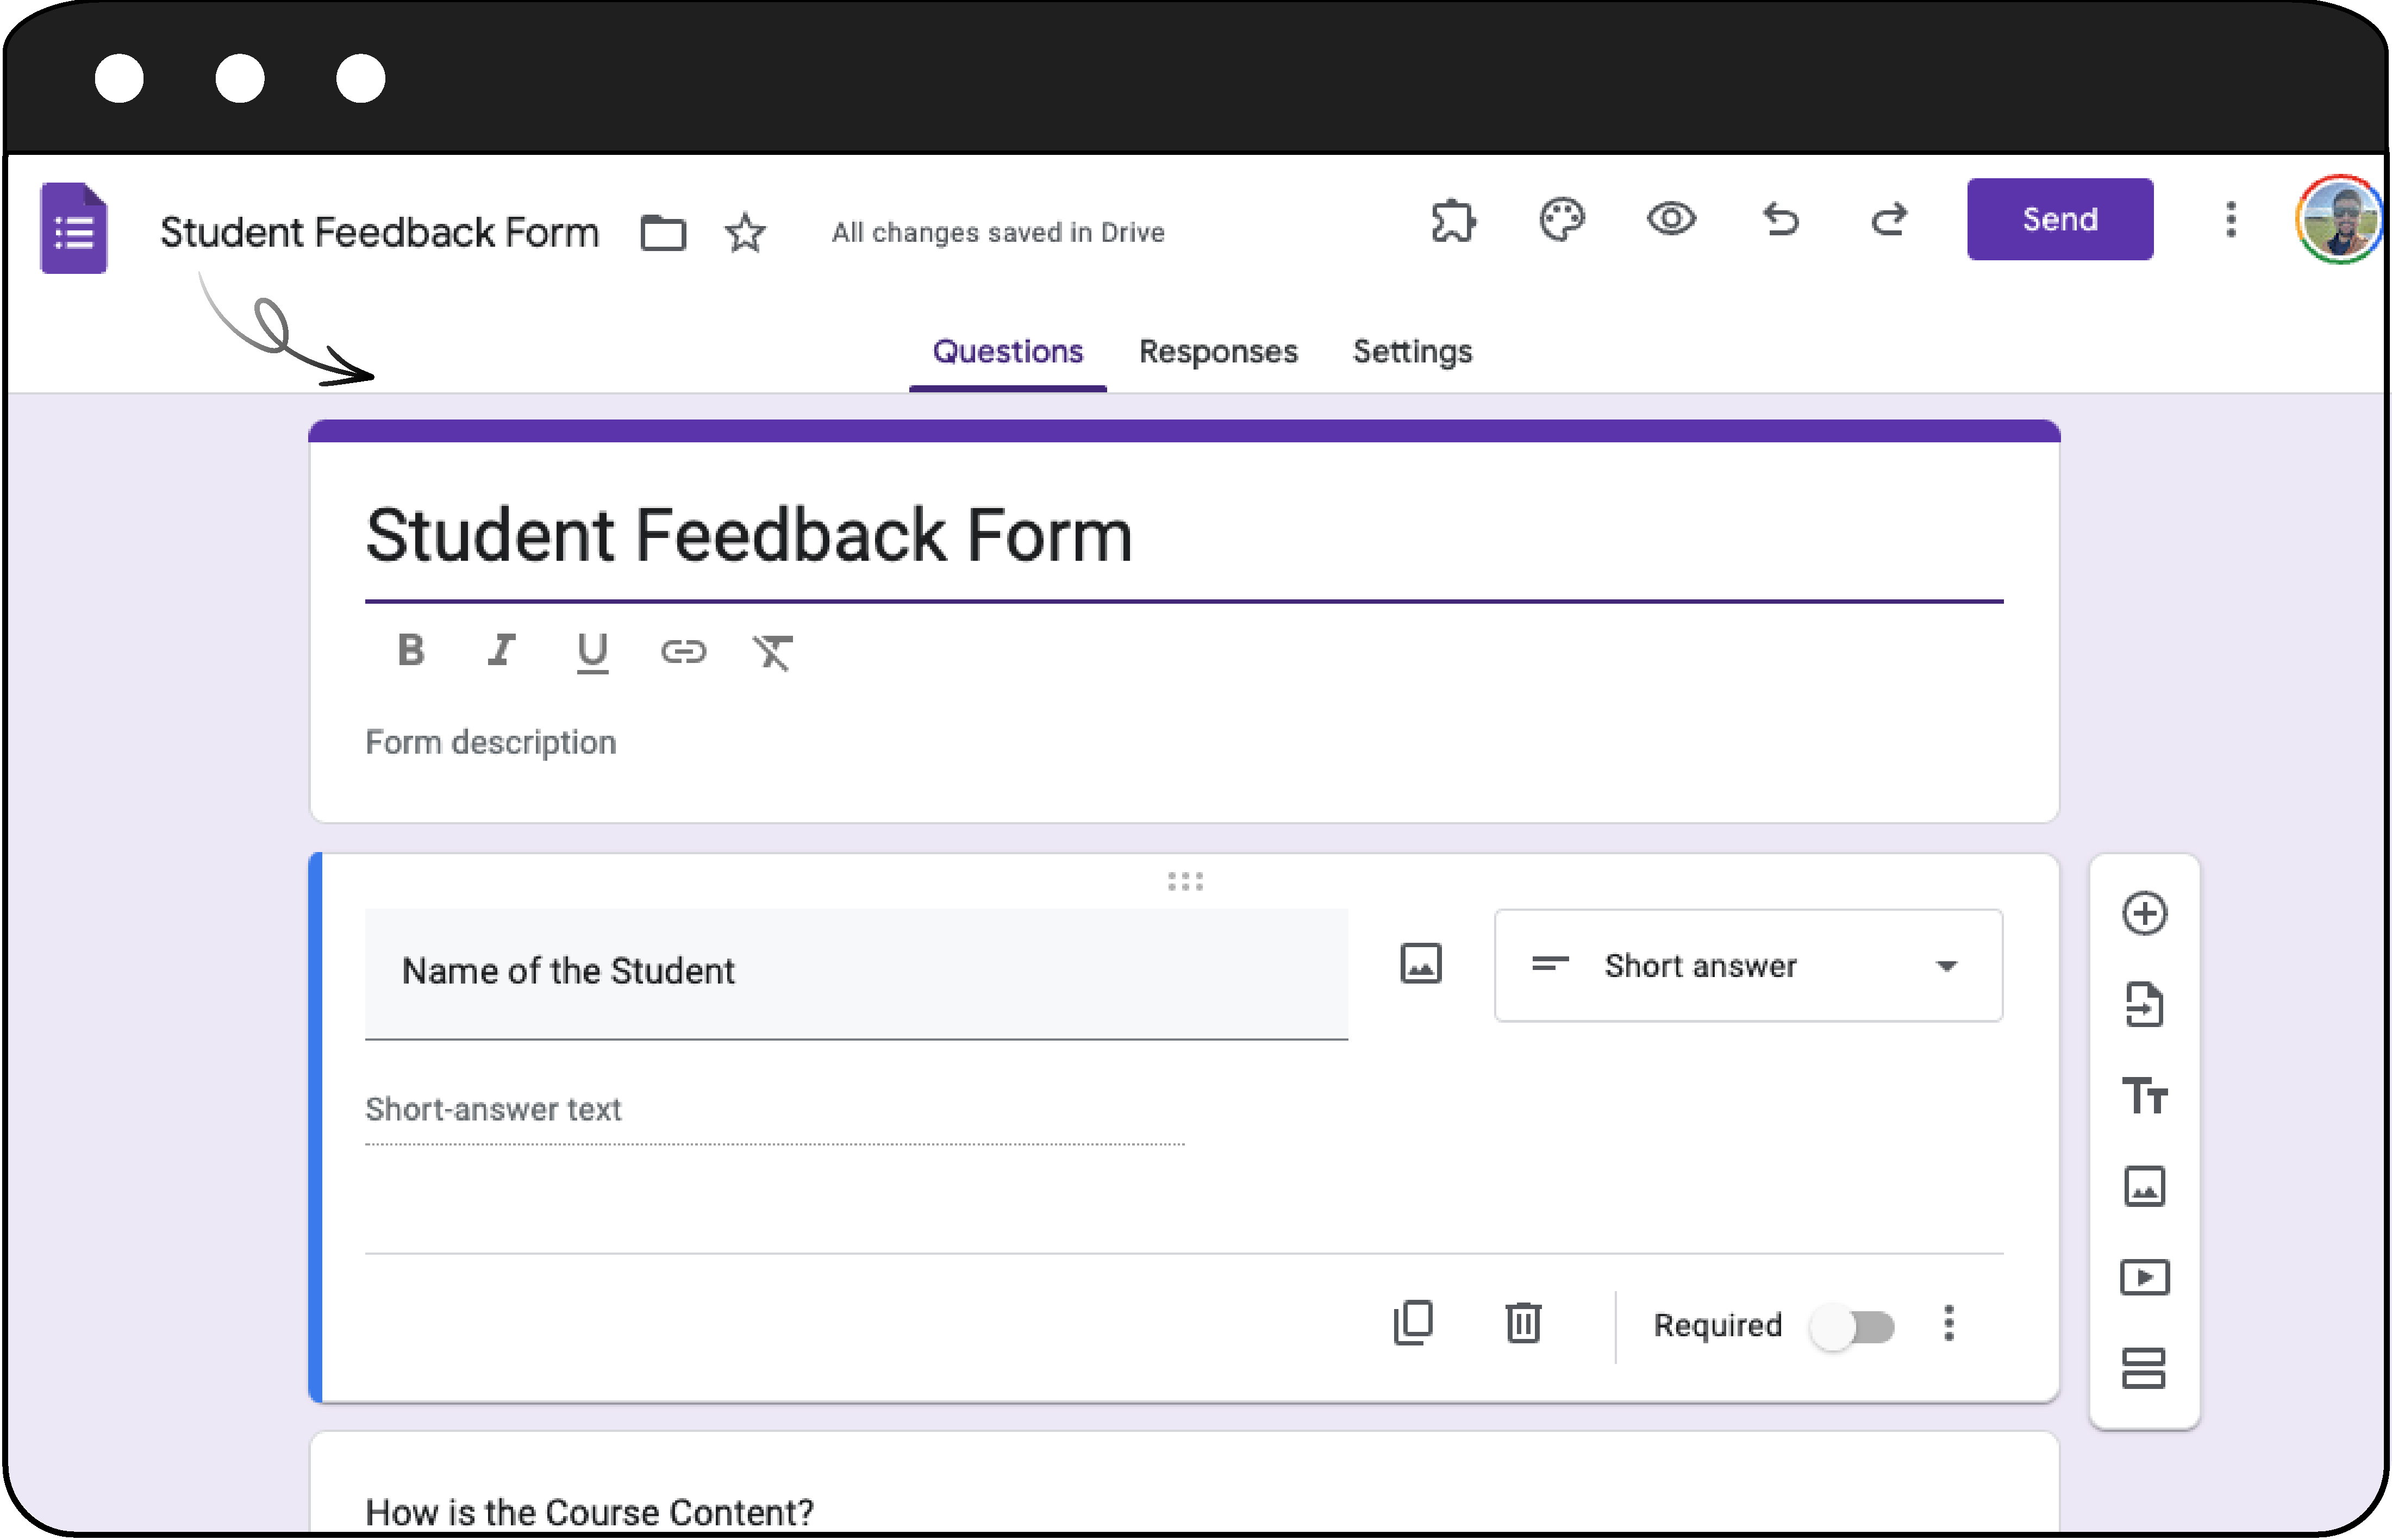Viewport: 2392px width, 1540px height.
Task: Click the purple Send button
Action: (2059, 219)
